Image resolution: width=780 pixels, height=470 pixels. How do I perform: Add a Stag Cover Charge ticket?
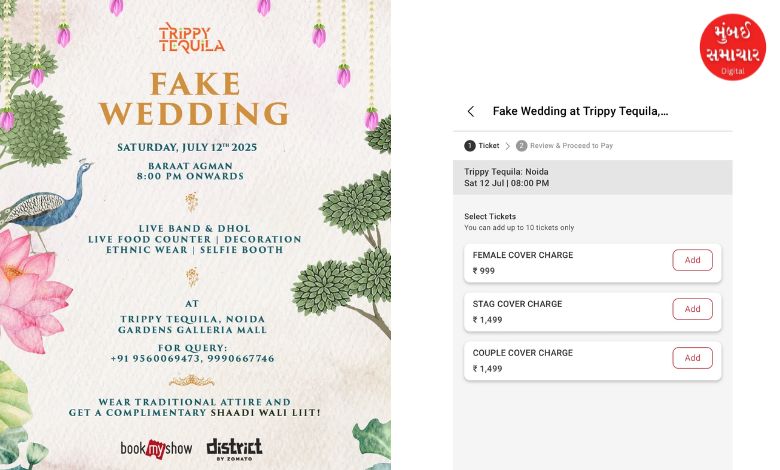pyautogui.click(x=692, y=309)
